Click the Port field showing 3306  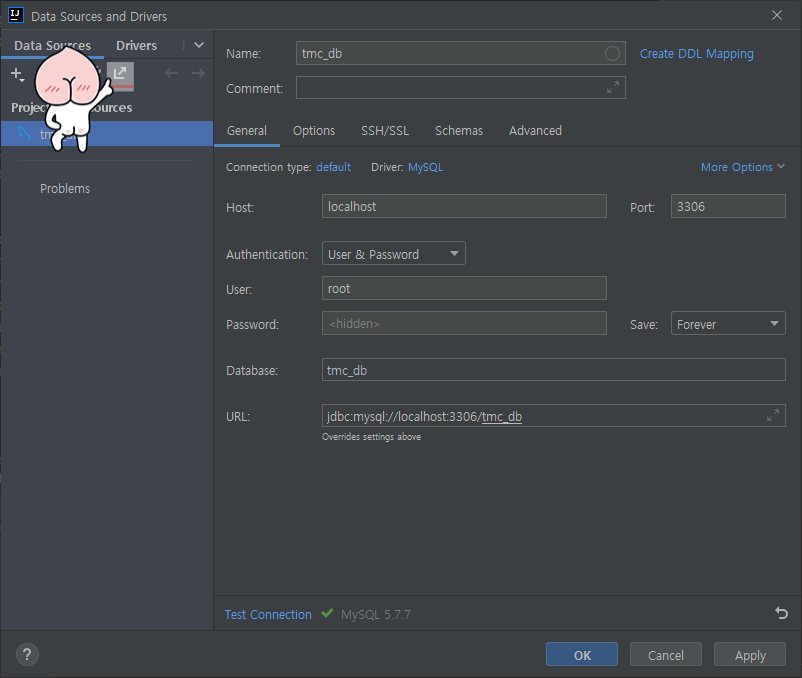(x=728, y=206)
